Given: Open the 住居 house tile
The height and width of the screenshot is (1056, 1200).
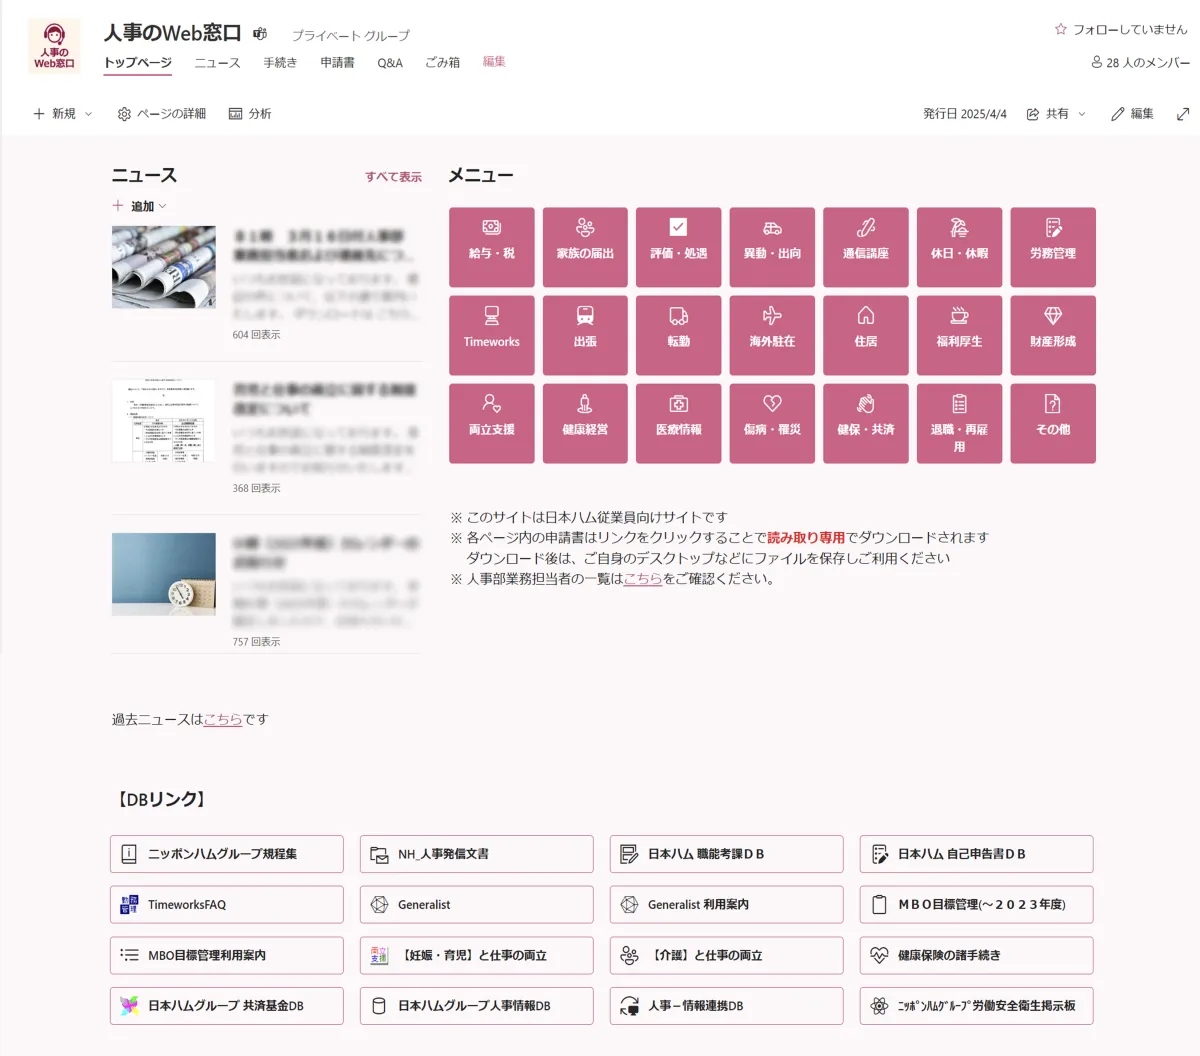Looking at the screenshot, I should (866, 335).
